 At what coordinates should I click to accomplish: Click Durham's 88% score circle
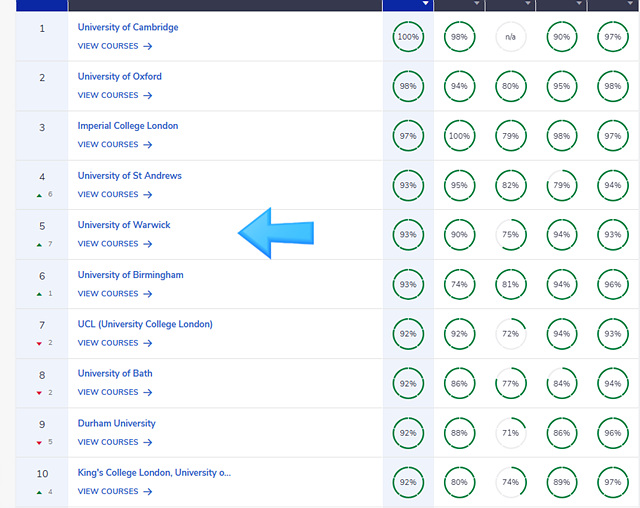[x=459, y=433]
